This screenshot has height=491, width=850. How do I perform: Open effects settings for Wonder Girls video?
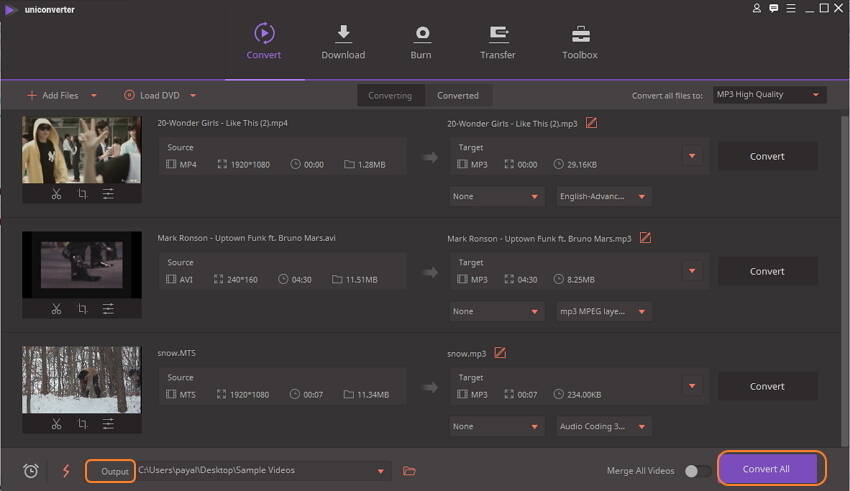point(108,194)
